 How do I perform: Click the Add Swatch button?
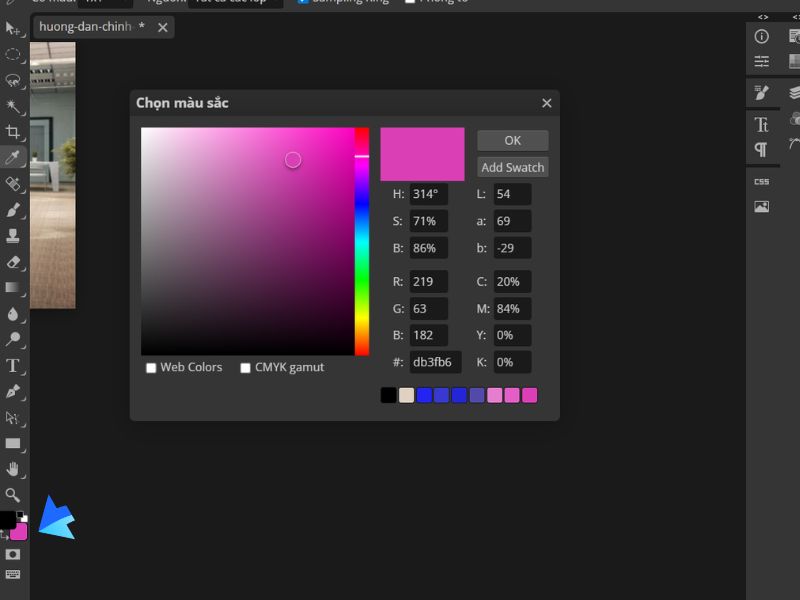pos(513,167)
